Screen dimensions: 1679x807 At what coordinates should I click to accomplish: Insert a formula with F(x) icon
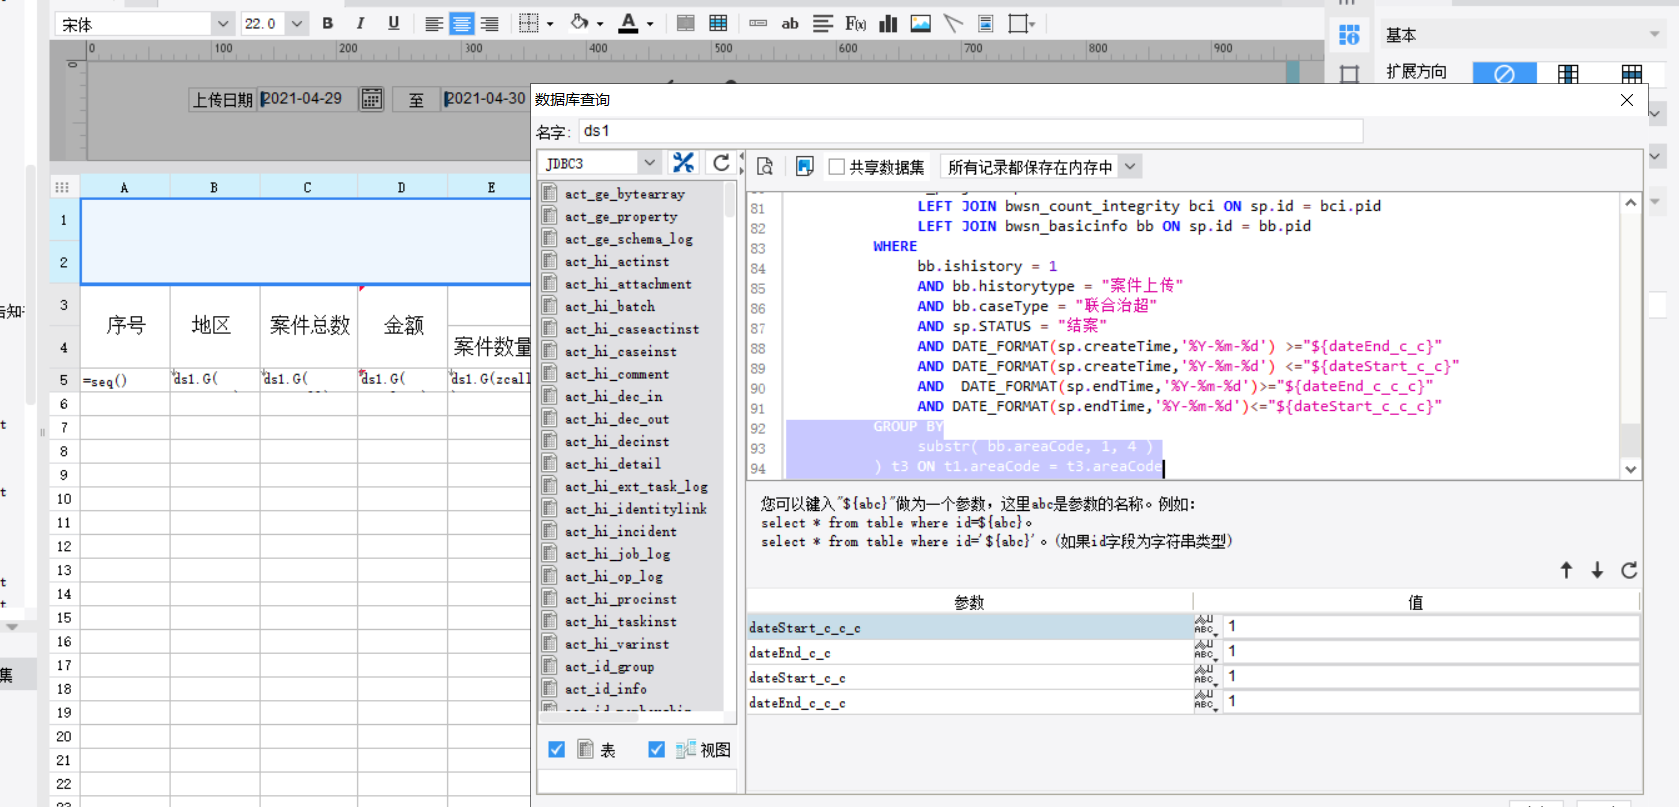[856, 24]
